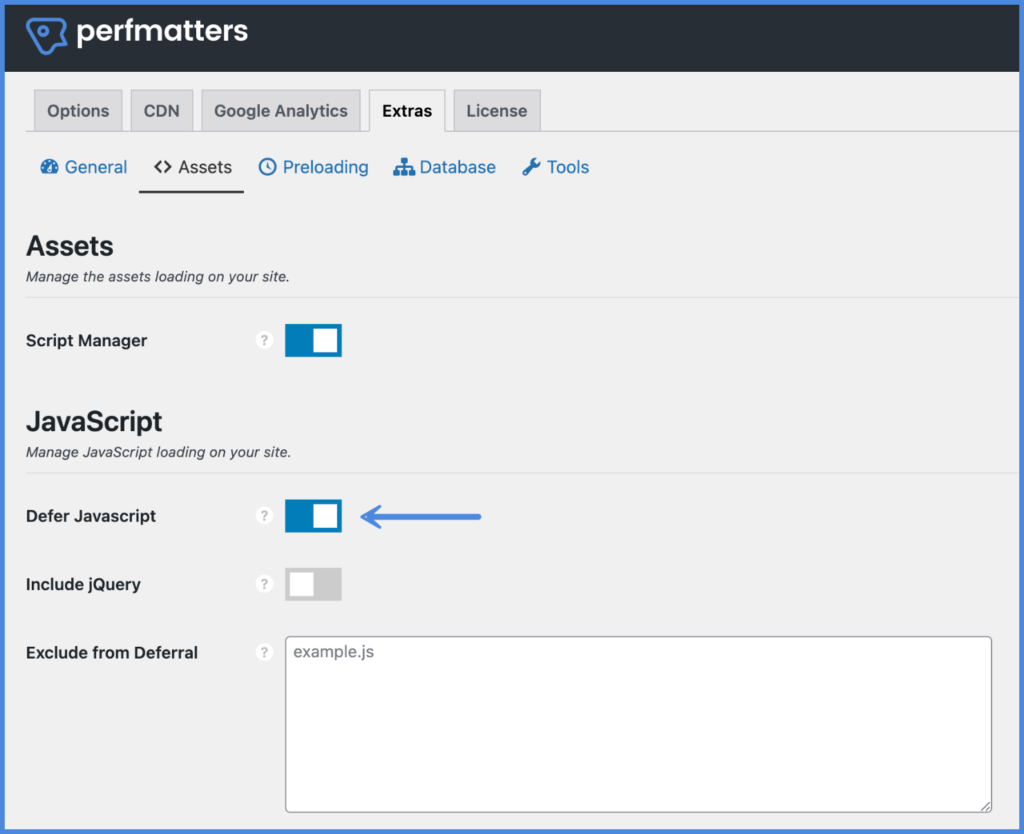This screenshot has height=834, width=1024.
Task: Click the Assets code brackets icon
Action: [163, 167]
